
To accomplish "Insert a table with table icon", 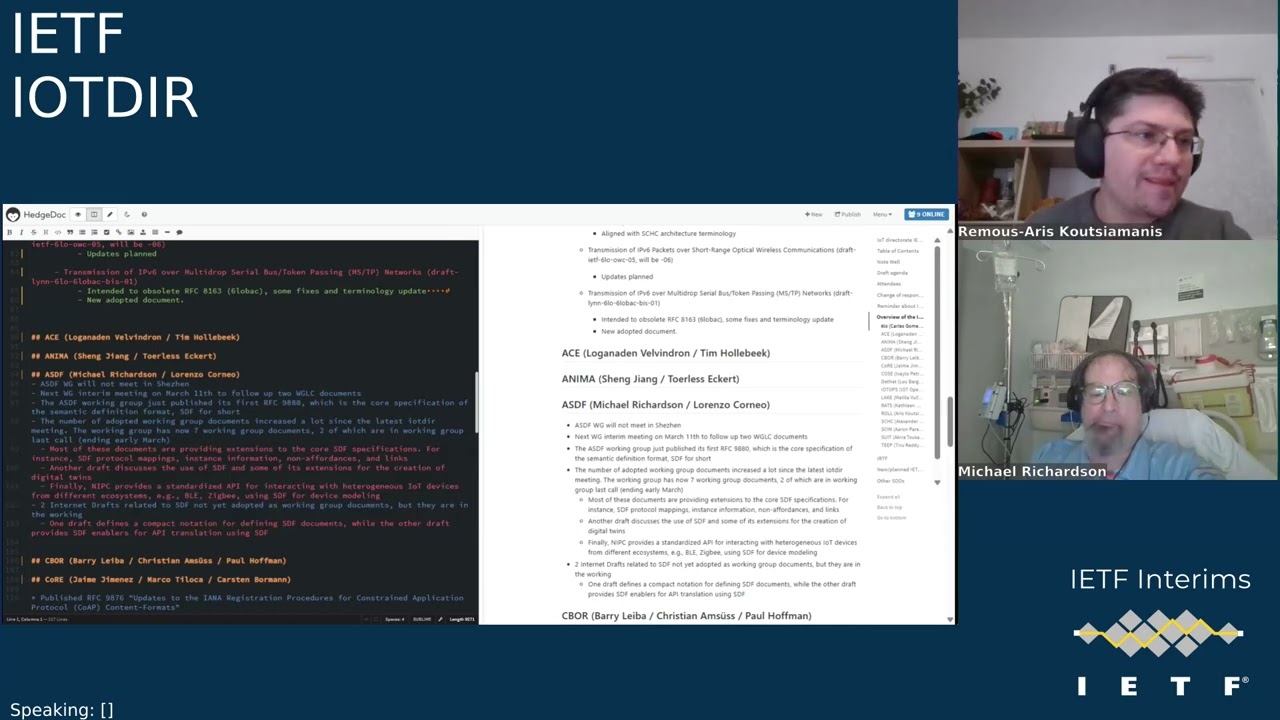I will [155, 232].
